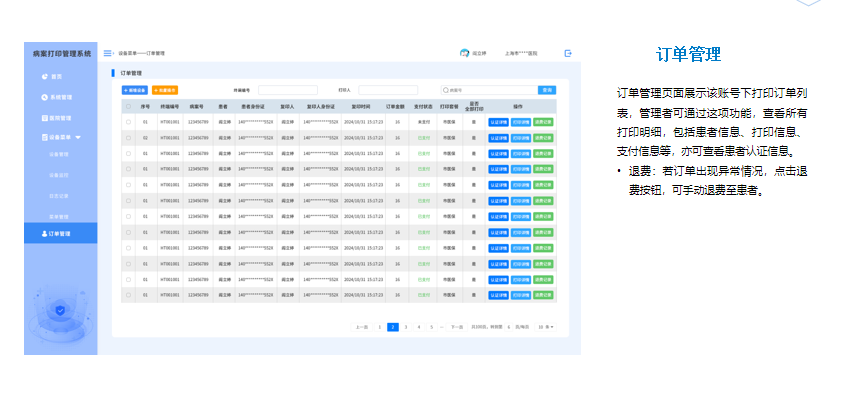Viewport: 849px width, 401px height.
Task: Click the 医院管理 sidebar icon
Action: coord(44,116)
